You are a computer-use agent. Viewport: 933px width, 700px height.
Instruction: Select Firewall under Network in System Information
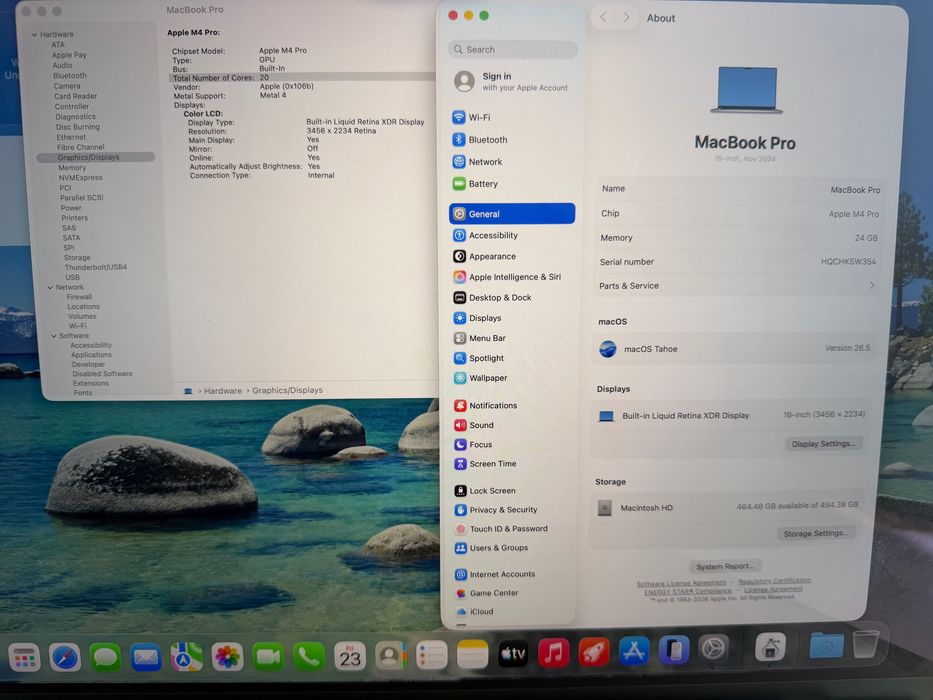(x=79, y=296)
